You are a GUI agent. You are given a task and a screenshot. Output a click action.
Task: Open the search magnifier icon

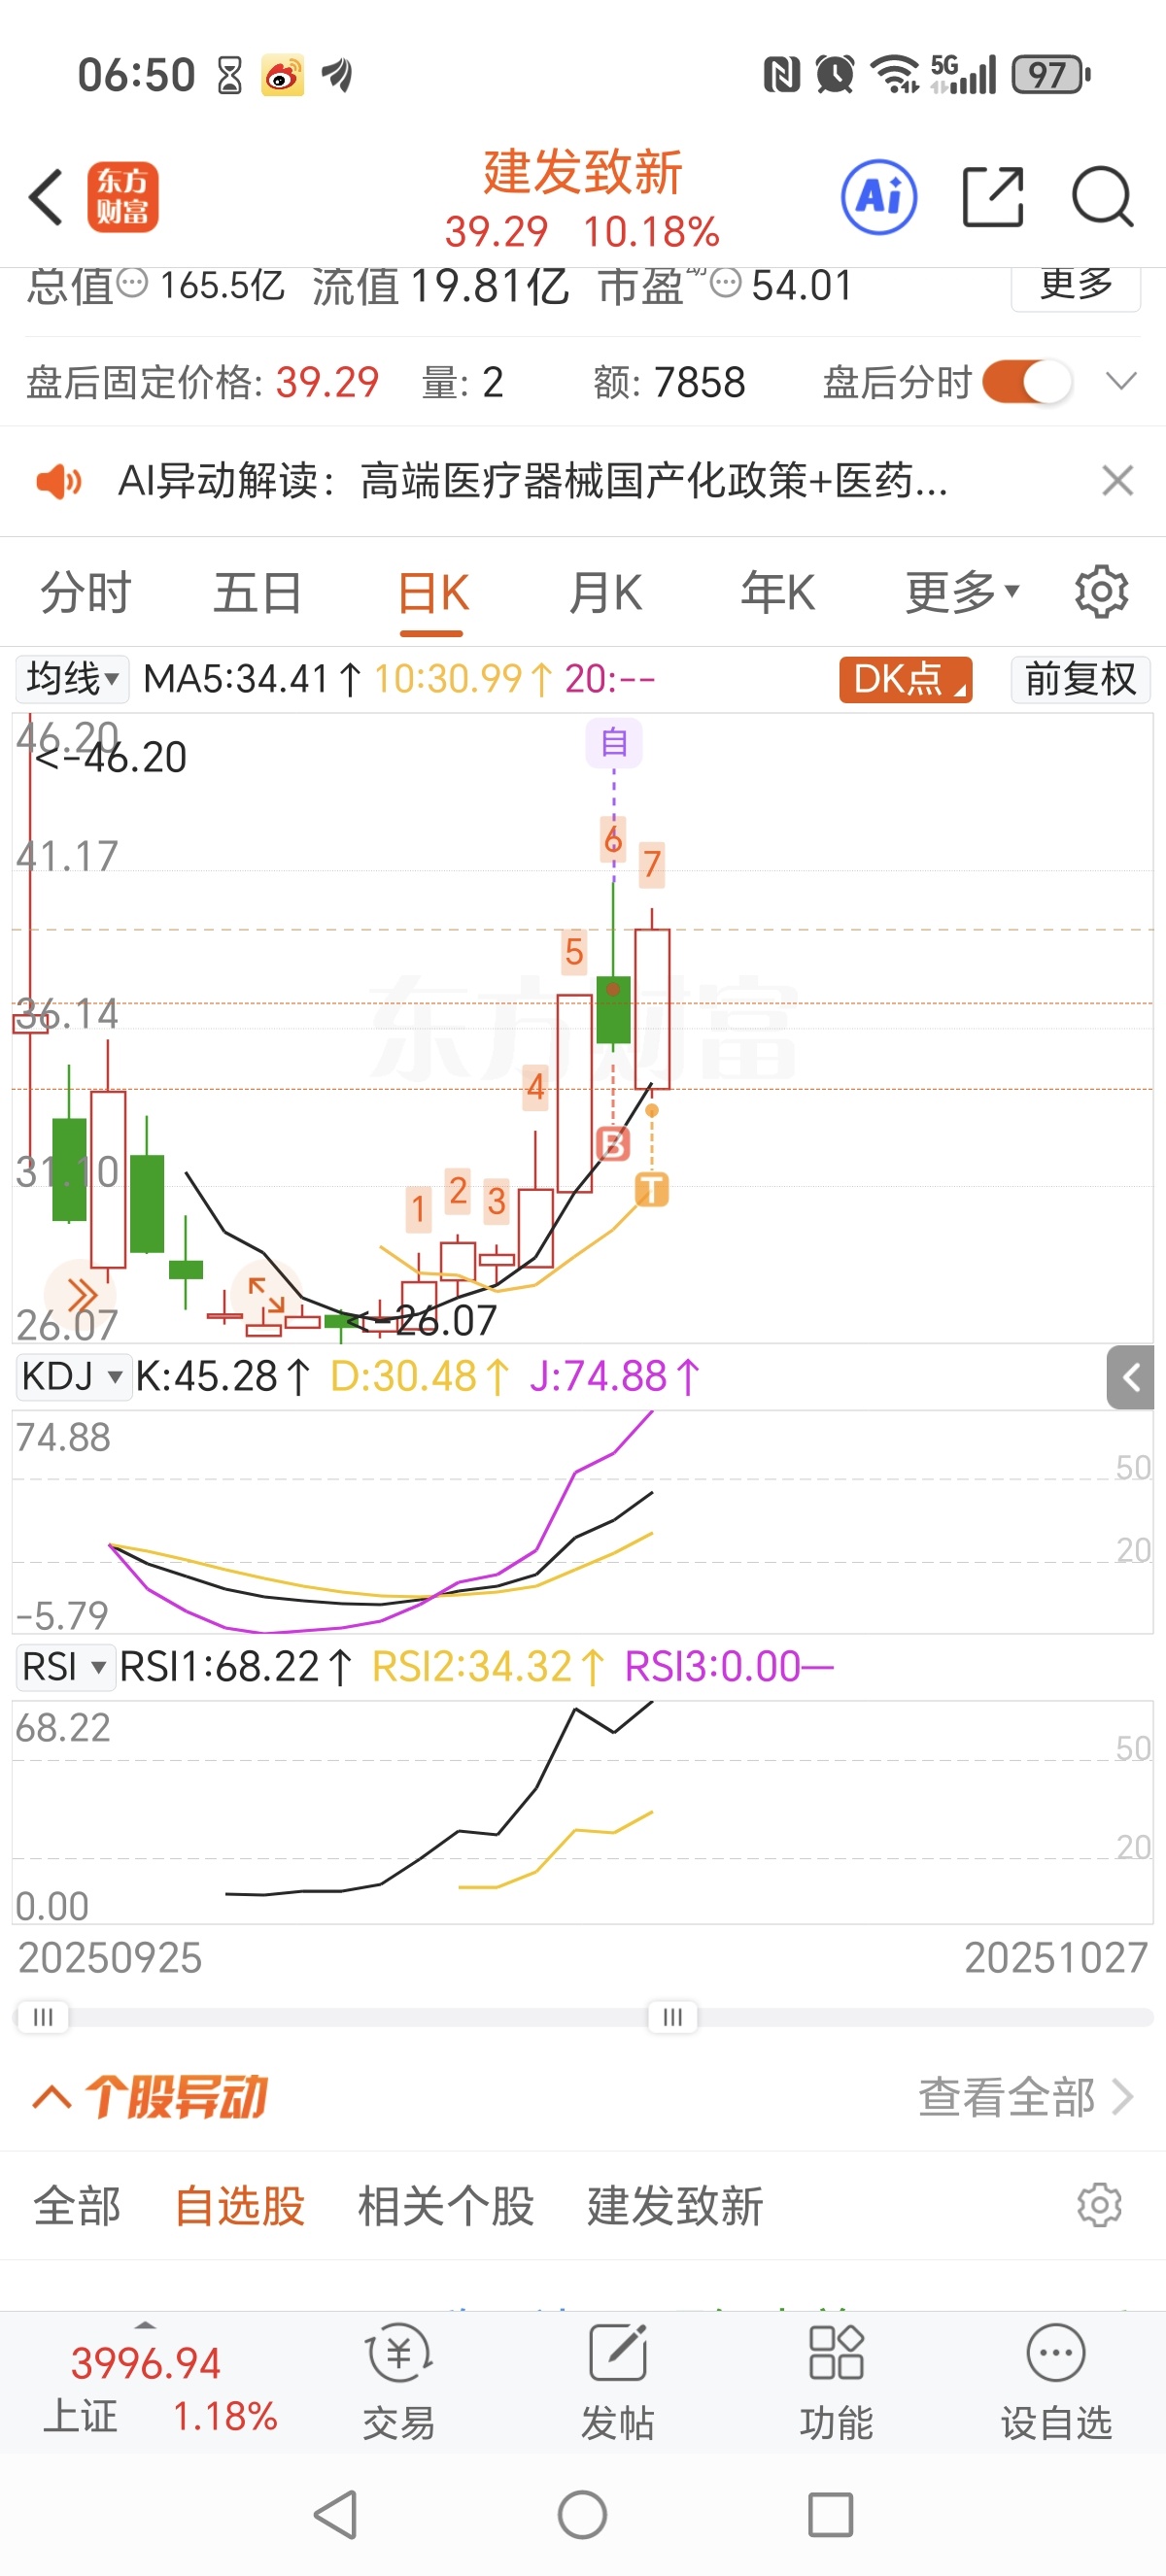point(1102,197)
